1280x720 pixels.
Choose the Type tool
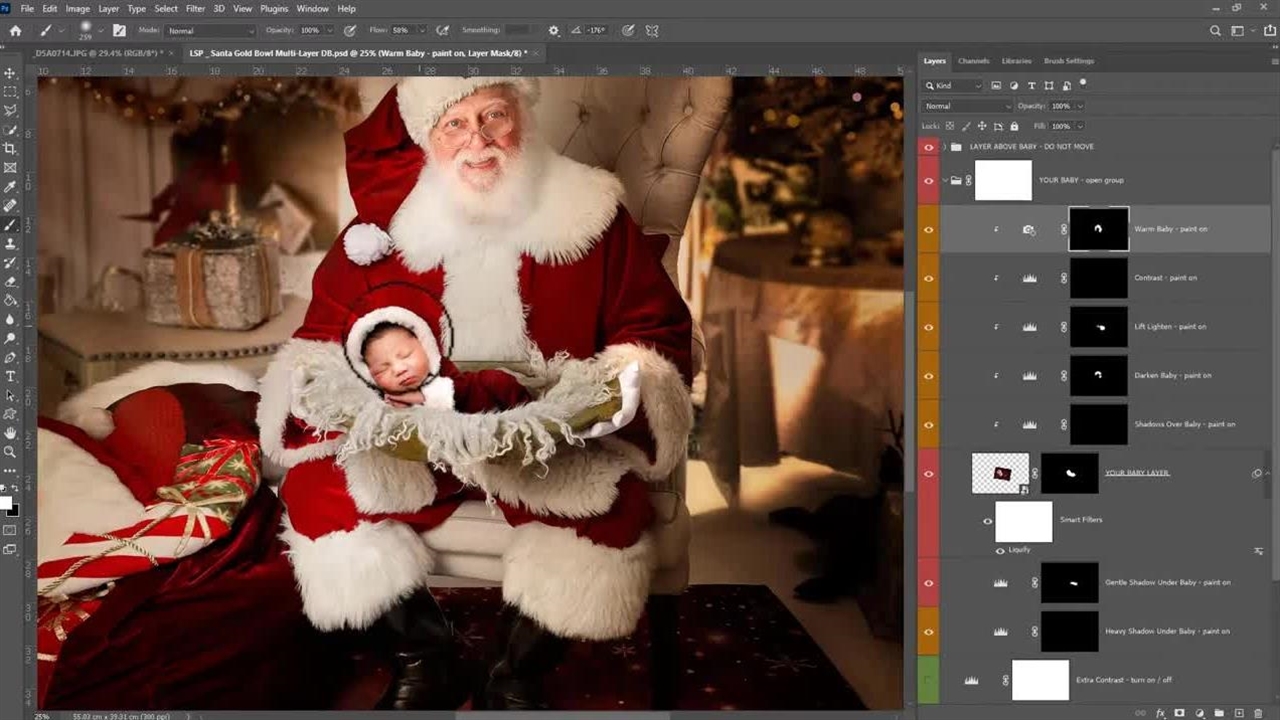pyautogui.click(x=10, y=377)
